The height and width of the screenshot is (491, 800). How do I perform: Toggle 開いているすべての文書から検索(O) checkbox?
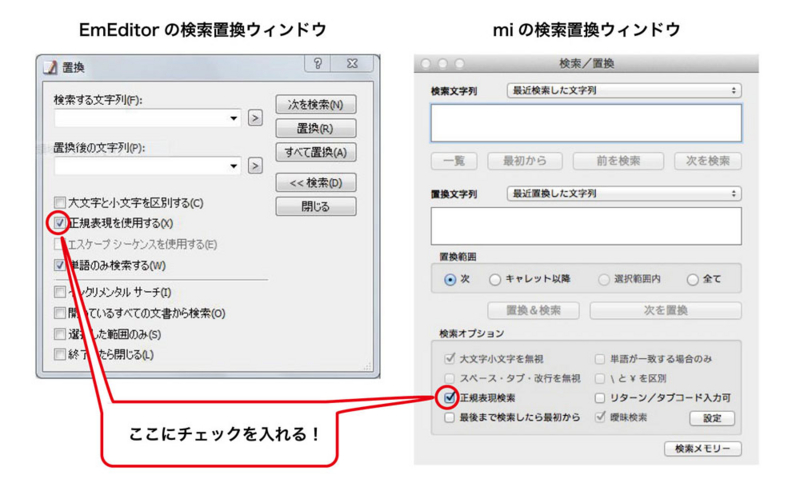pyautogui.click(x=60, y=313)
